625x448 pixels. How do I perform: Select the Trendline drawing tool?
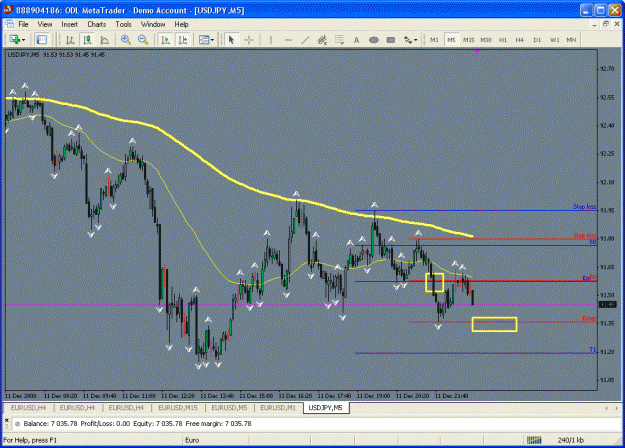(305, 39)
